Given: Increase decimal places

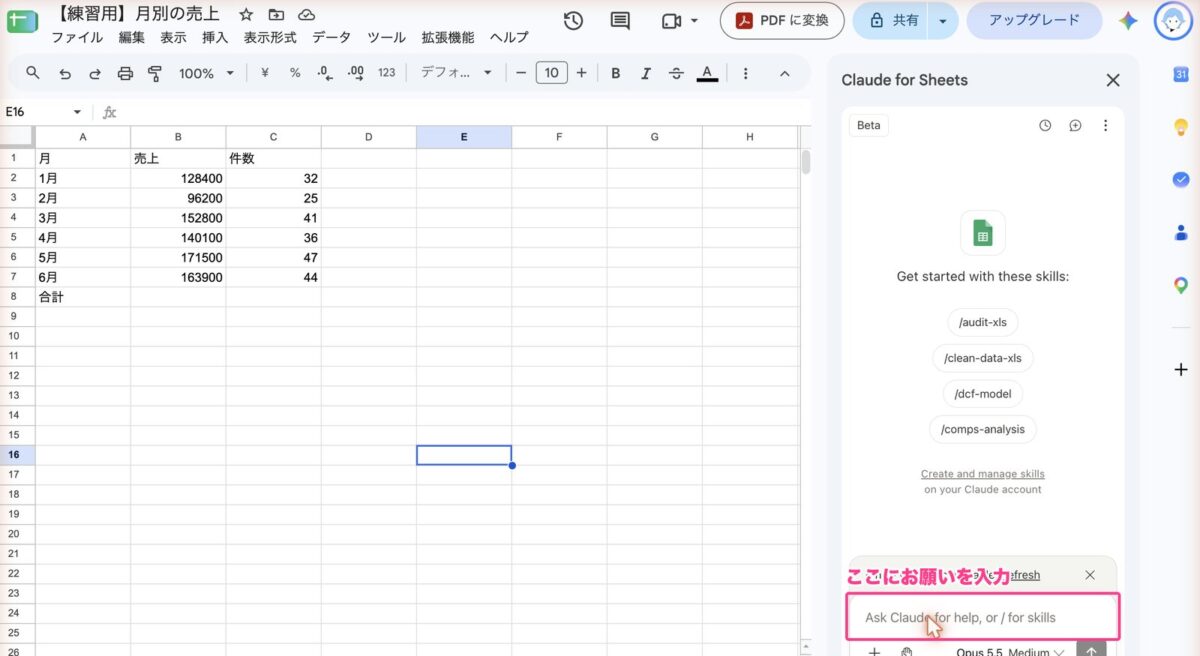Looking at the screenshot, I should point(355,73).
